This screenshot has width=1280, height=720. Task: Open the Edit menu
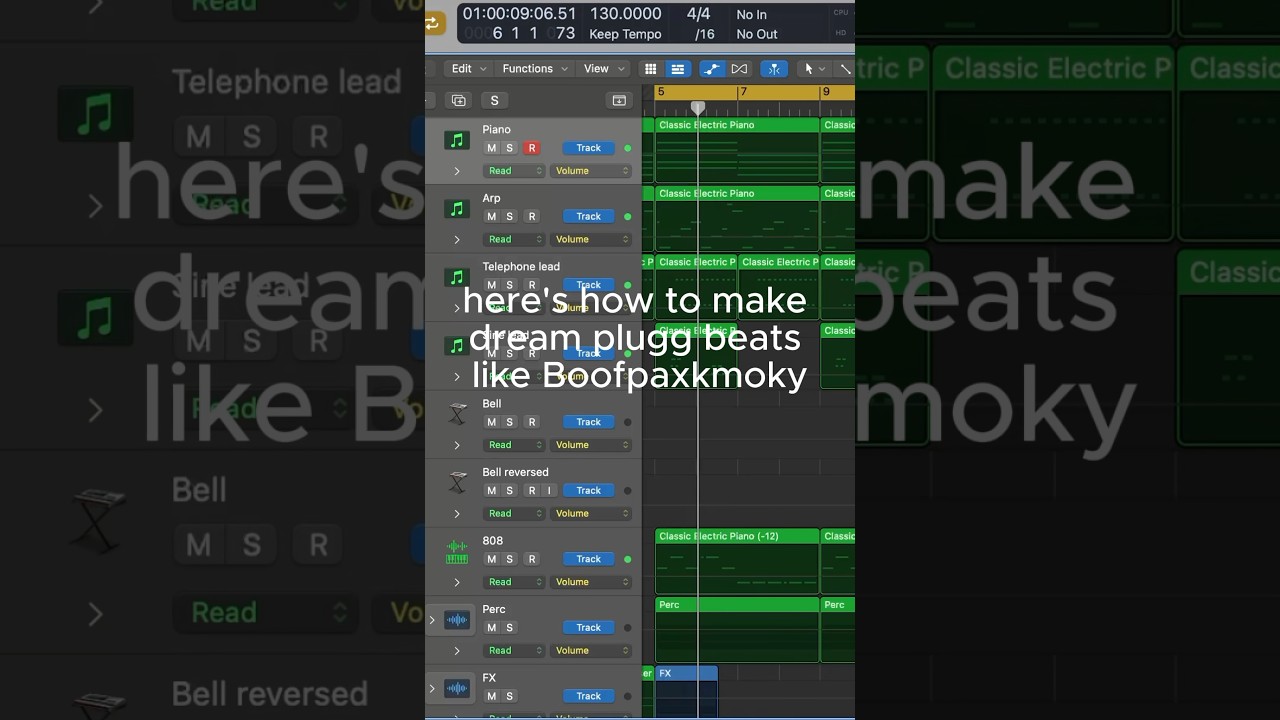(x=469, y=69)
